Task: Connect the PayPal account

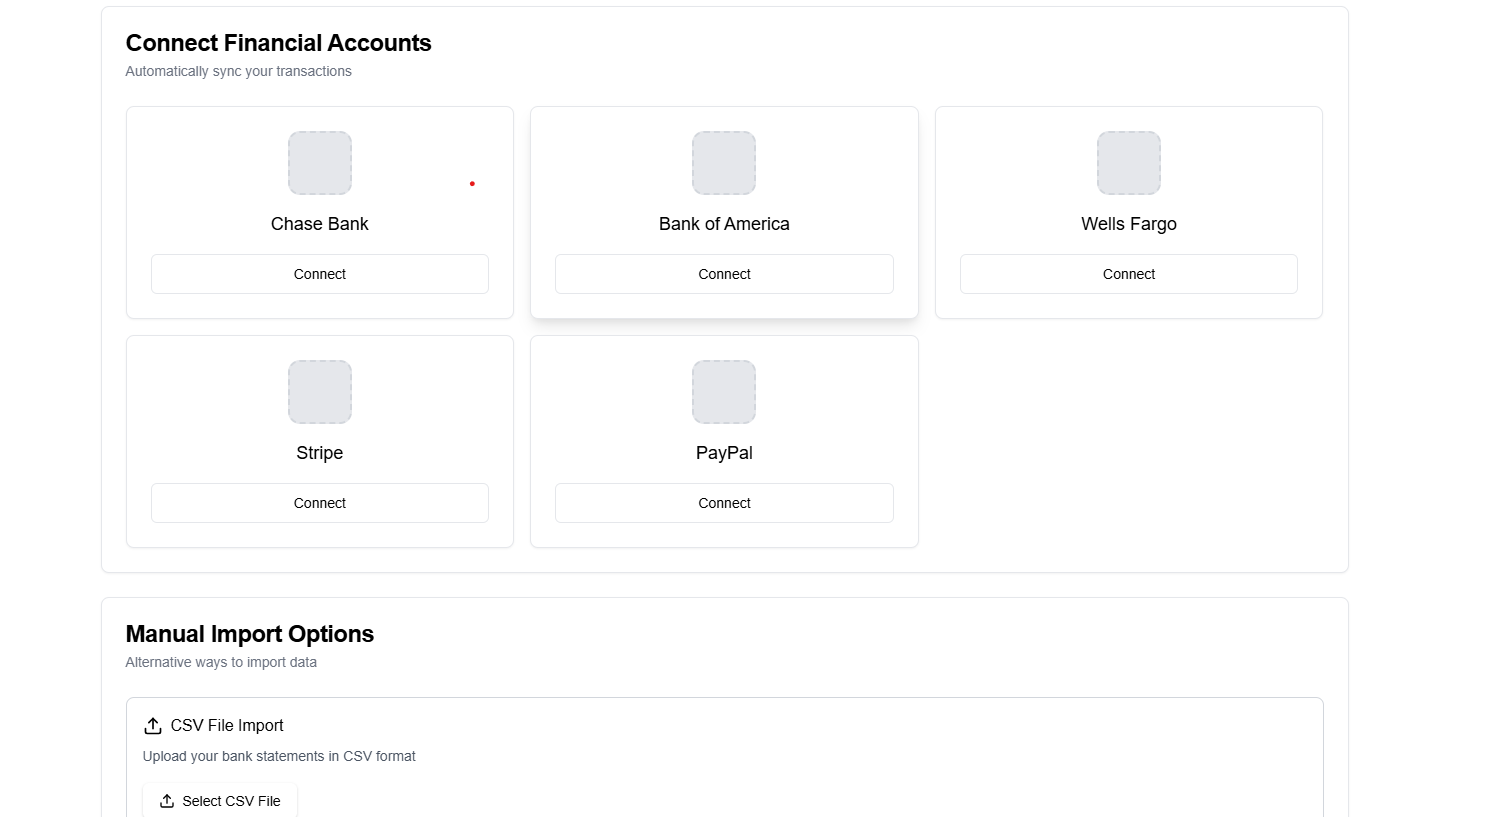Action: (x=724, y=503)
